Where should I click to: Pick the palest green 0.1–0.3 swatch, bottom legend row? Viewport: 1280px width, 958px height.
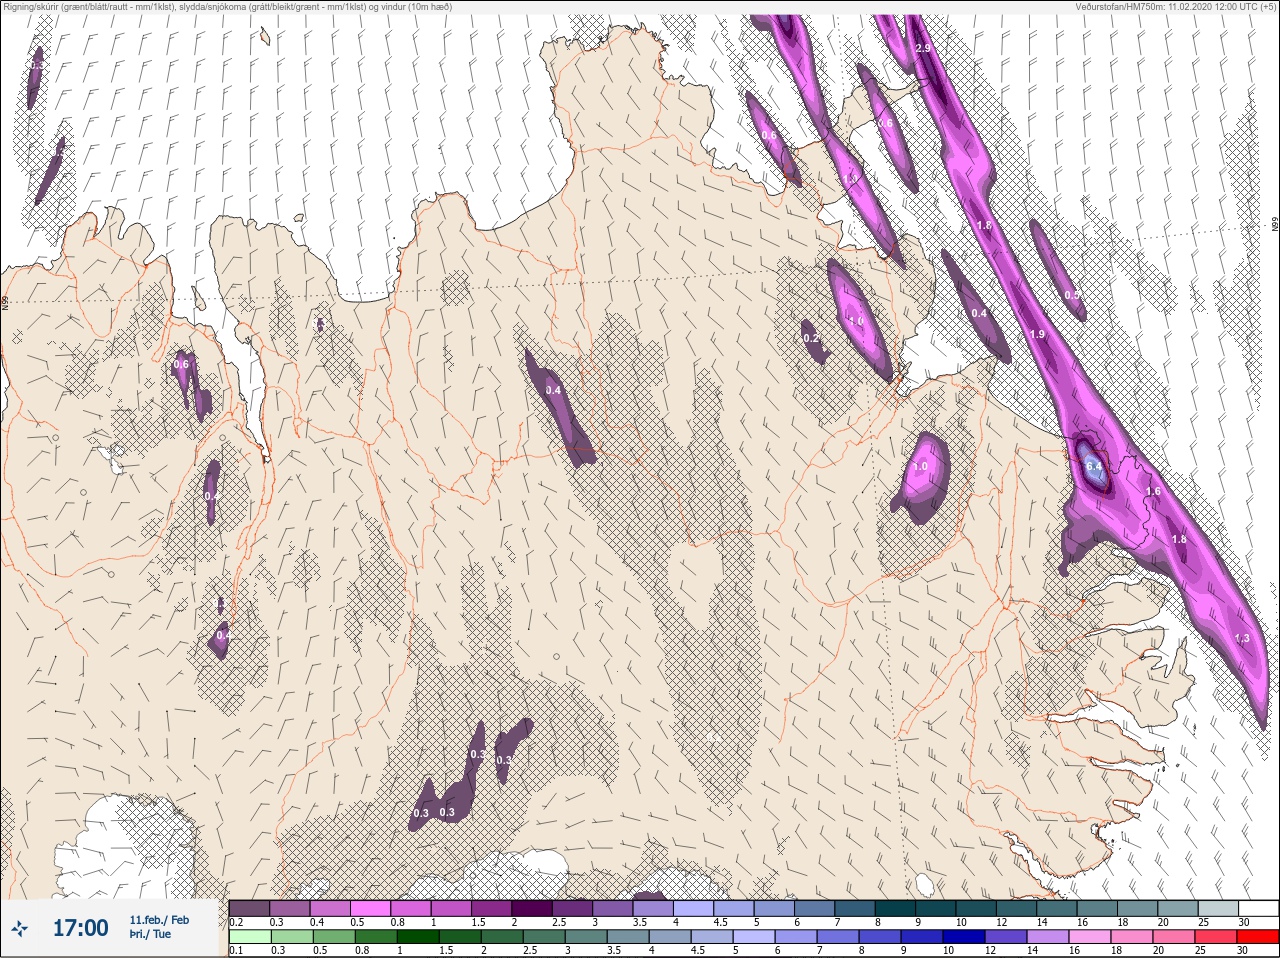(249, 937)
